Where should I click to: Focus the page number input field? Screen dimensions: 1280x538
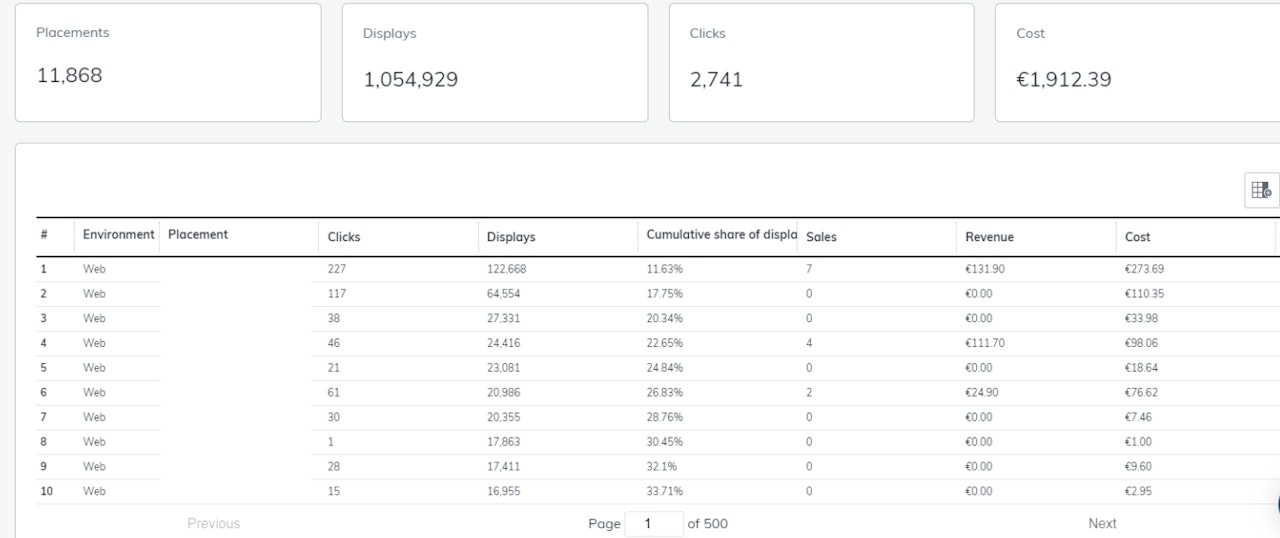(x=654, y=523)
